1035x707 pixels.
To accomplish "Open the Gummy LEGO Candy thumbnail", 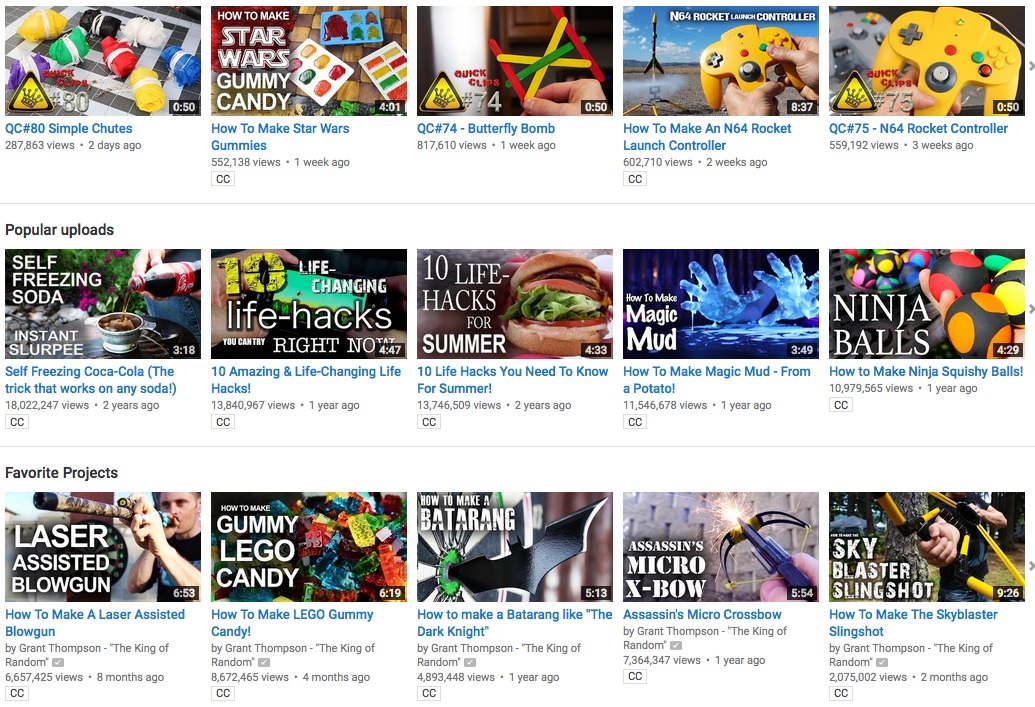I will click(x=309, y=547).
